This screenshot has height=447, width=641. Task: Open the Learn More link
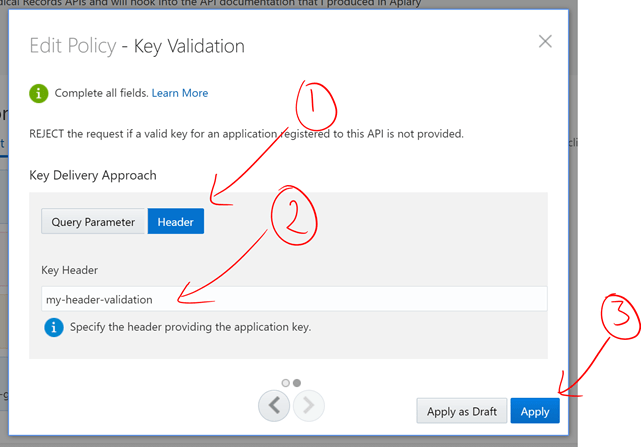pos(180,93)
